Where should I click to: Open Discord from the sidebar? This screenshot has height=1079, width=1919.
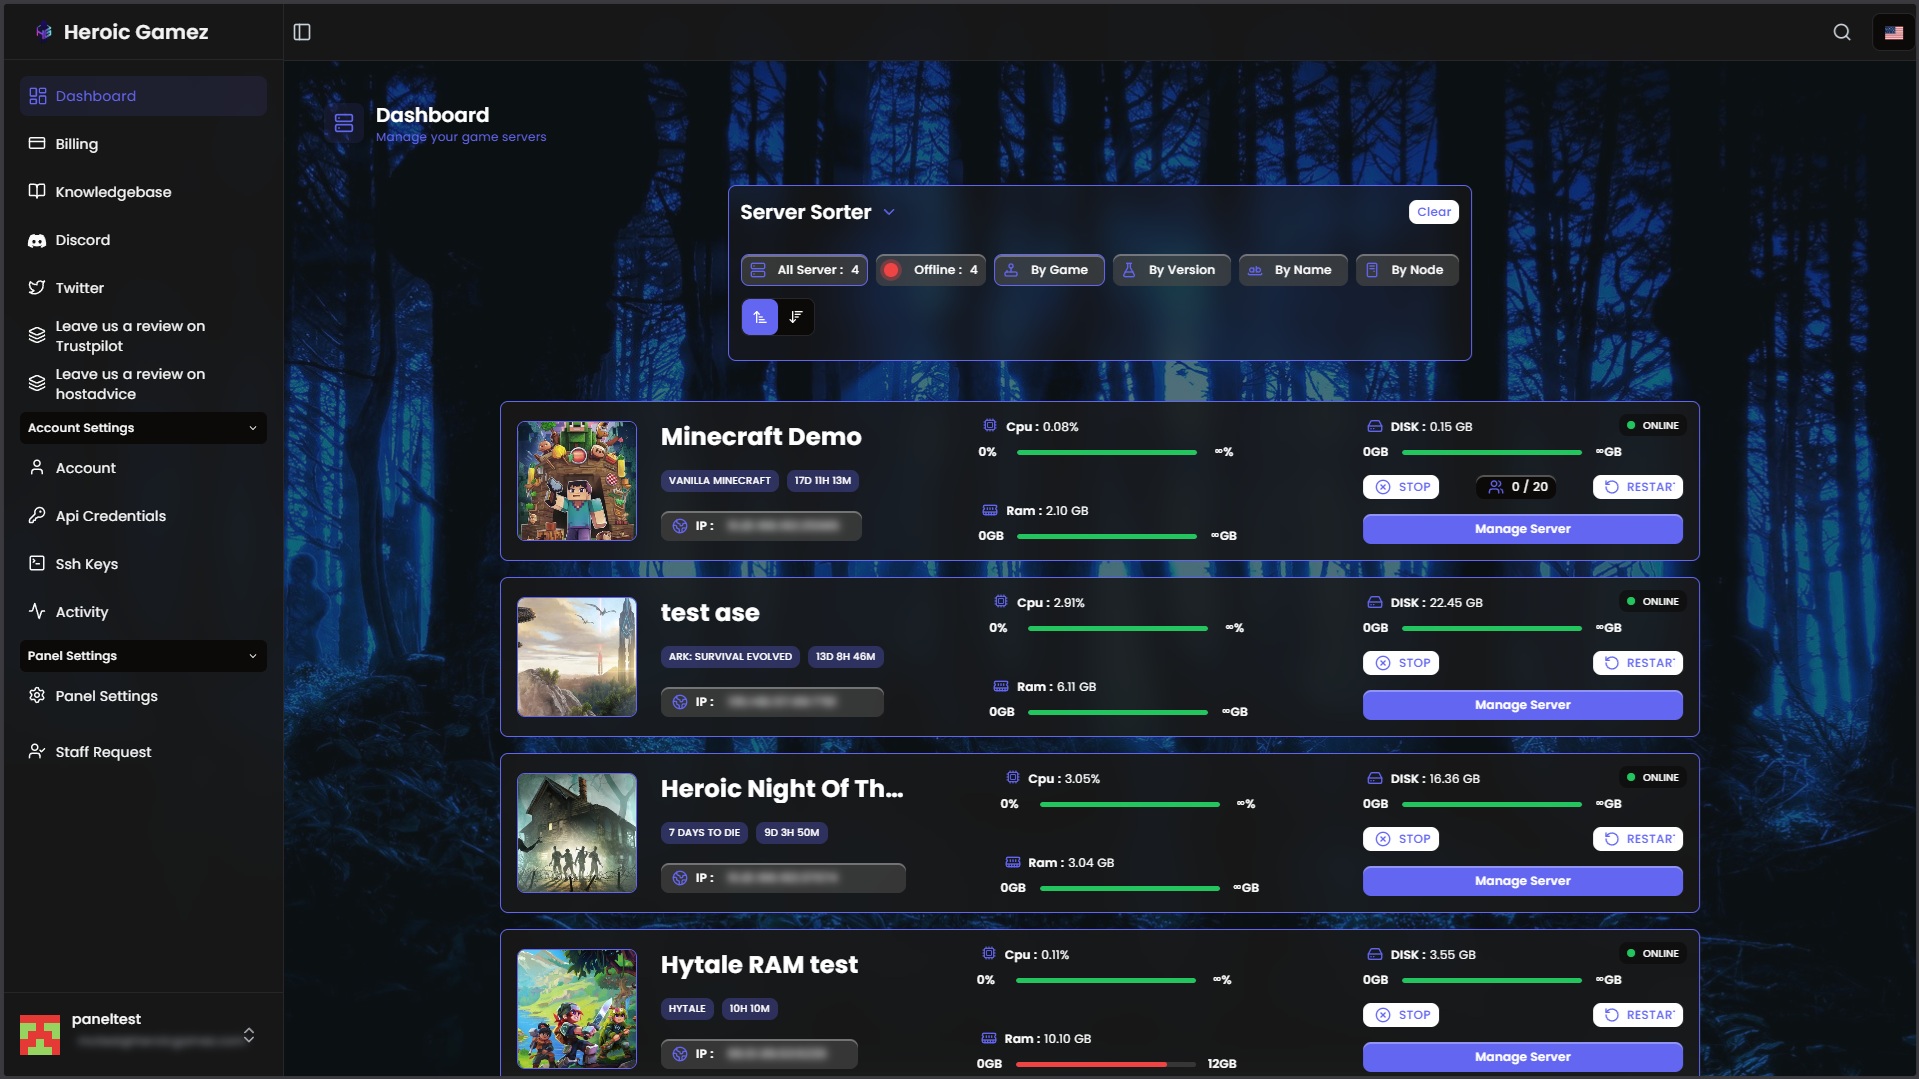point(83,240)
